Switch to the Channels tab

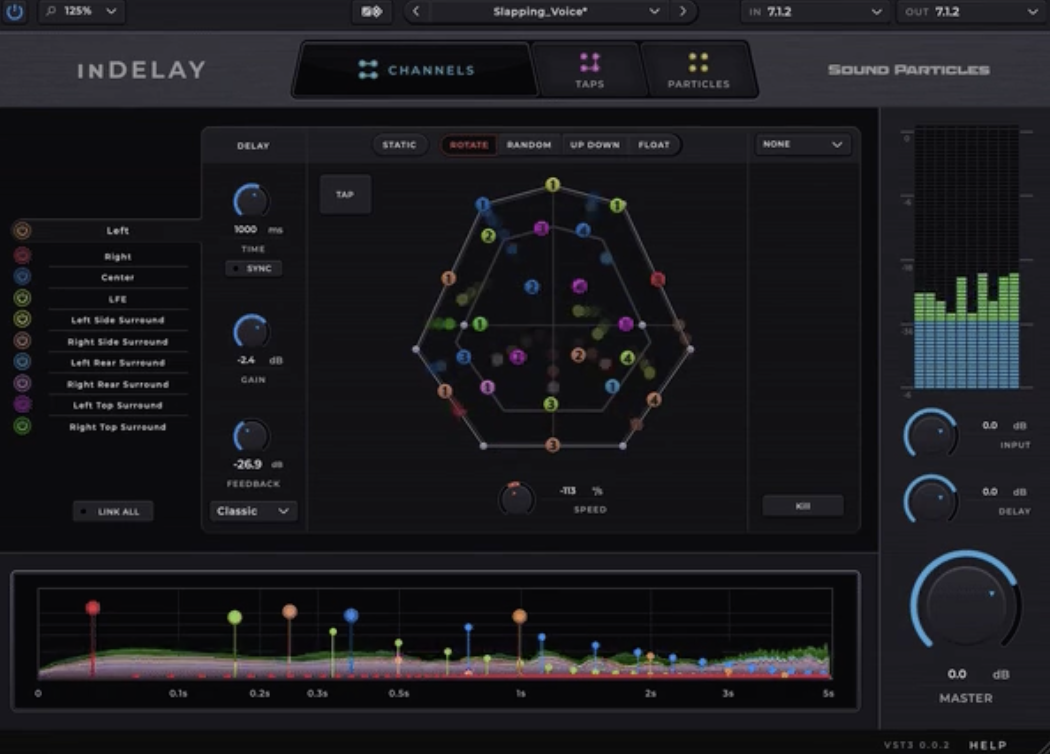[x=415, y=70]
